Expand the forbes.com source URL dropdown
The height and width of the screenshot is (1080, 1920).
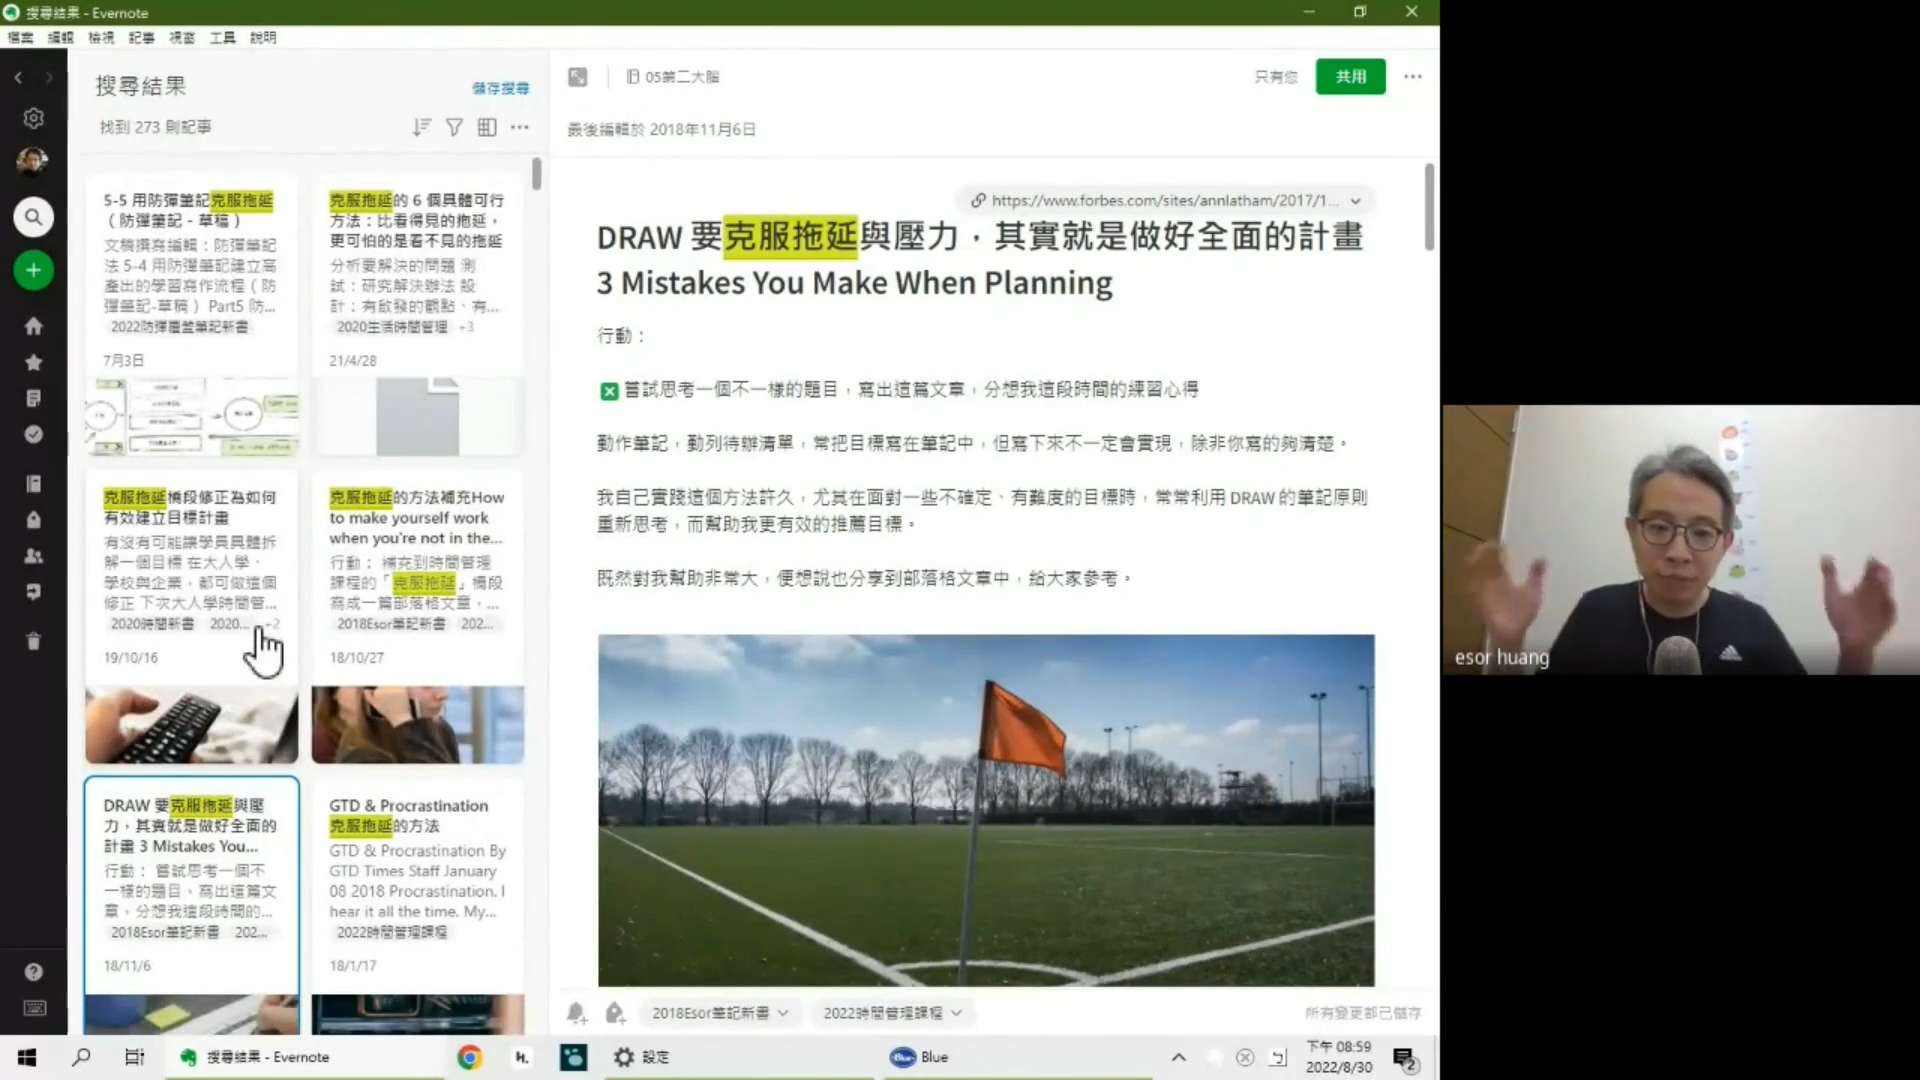(1355, 201)
